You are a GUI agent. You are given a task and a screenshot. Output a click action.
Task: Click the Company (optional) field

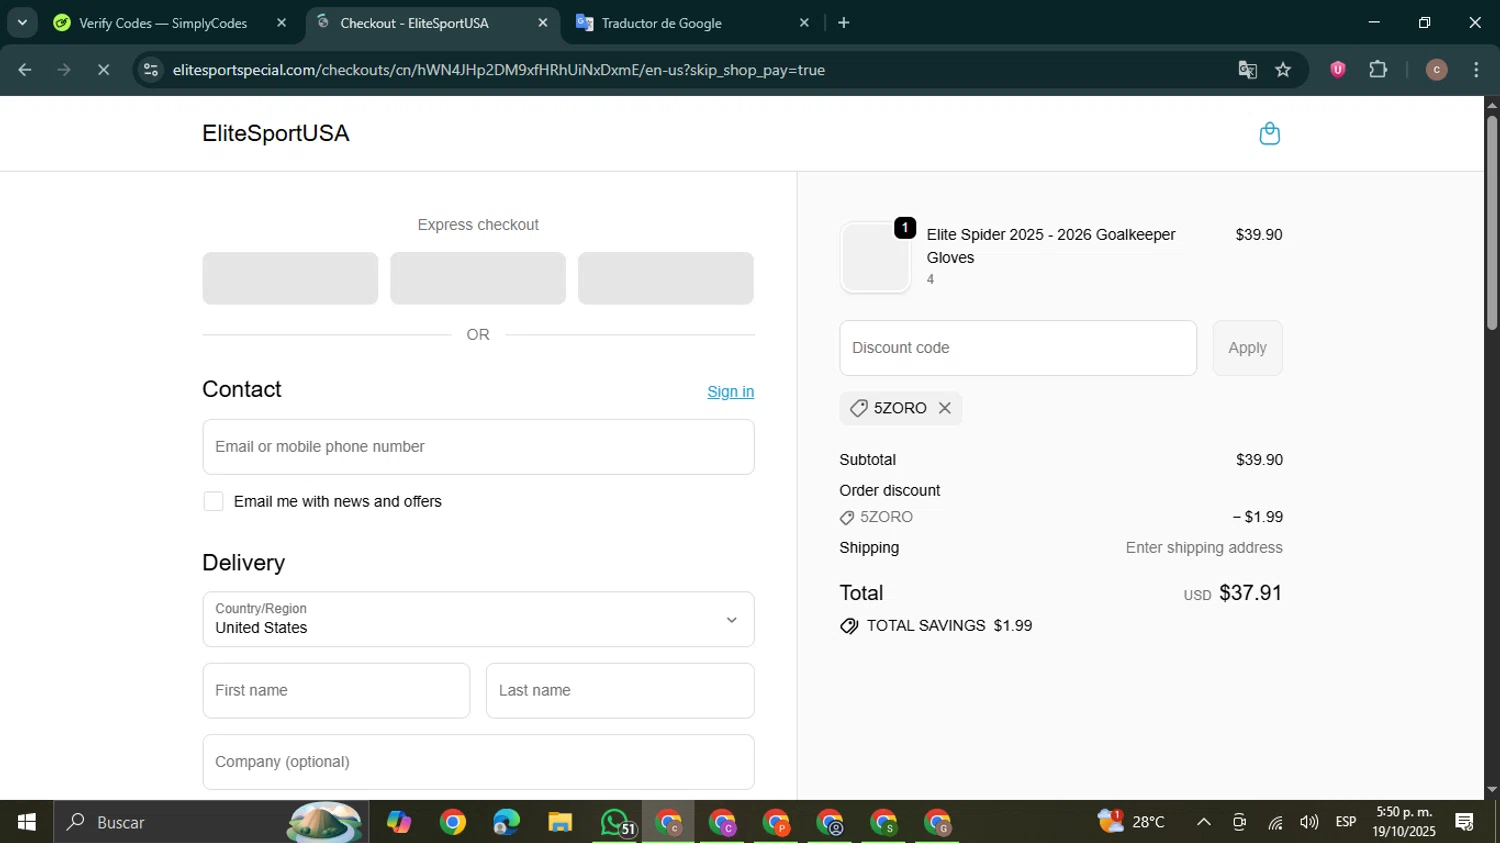click(x=478, y=762)
